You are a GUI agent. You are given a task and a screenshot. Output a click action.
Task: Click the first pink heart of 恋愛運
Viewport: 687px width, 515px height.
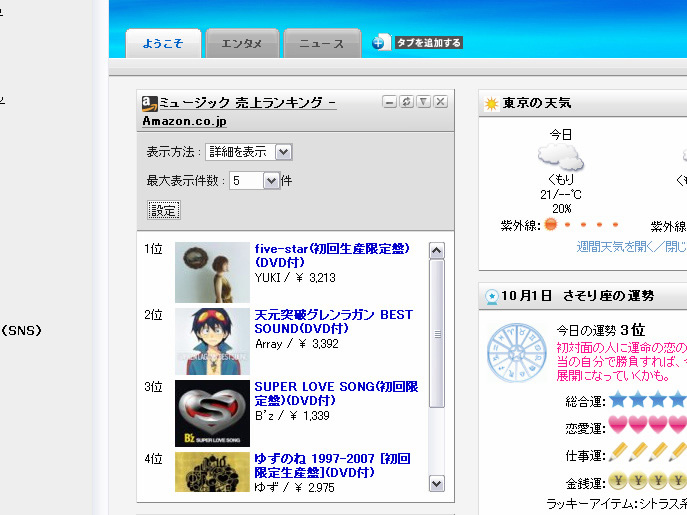(x=618, y=425)
